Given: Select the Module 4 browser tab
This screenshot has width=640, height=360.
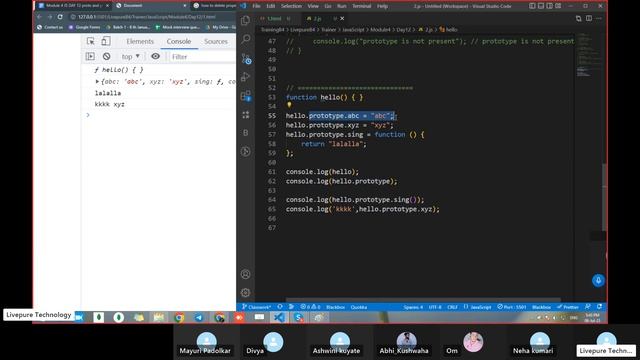Looking at the screenshot, I should pos(74,5).
